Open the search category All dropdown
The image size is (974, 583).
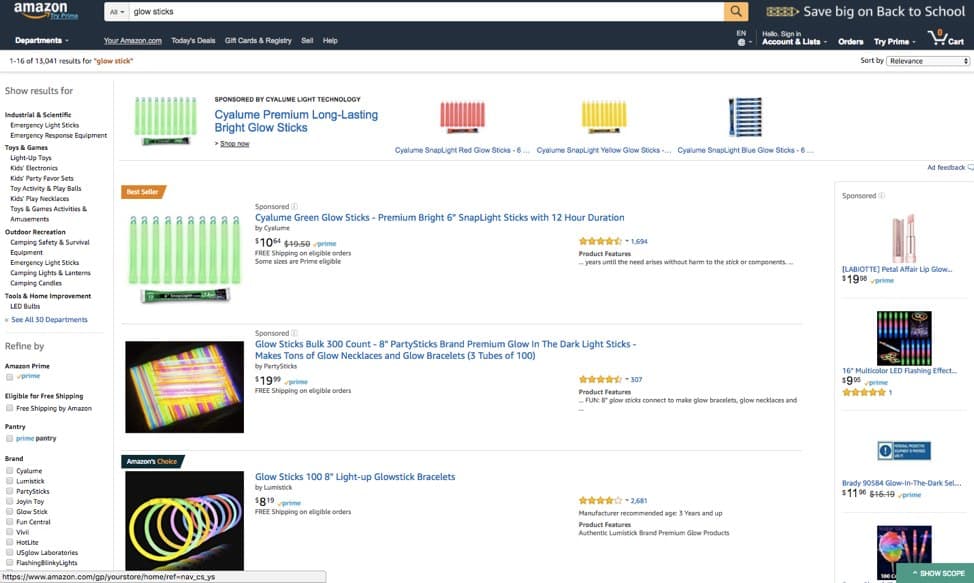[117, 12]
